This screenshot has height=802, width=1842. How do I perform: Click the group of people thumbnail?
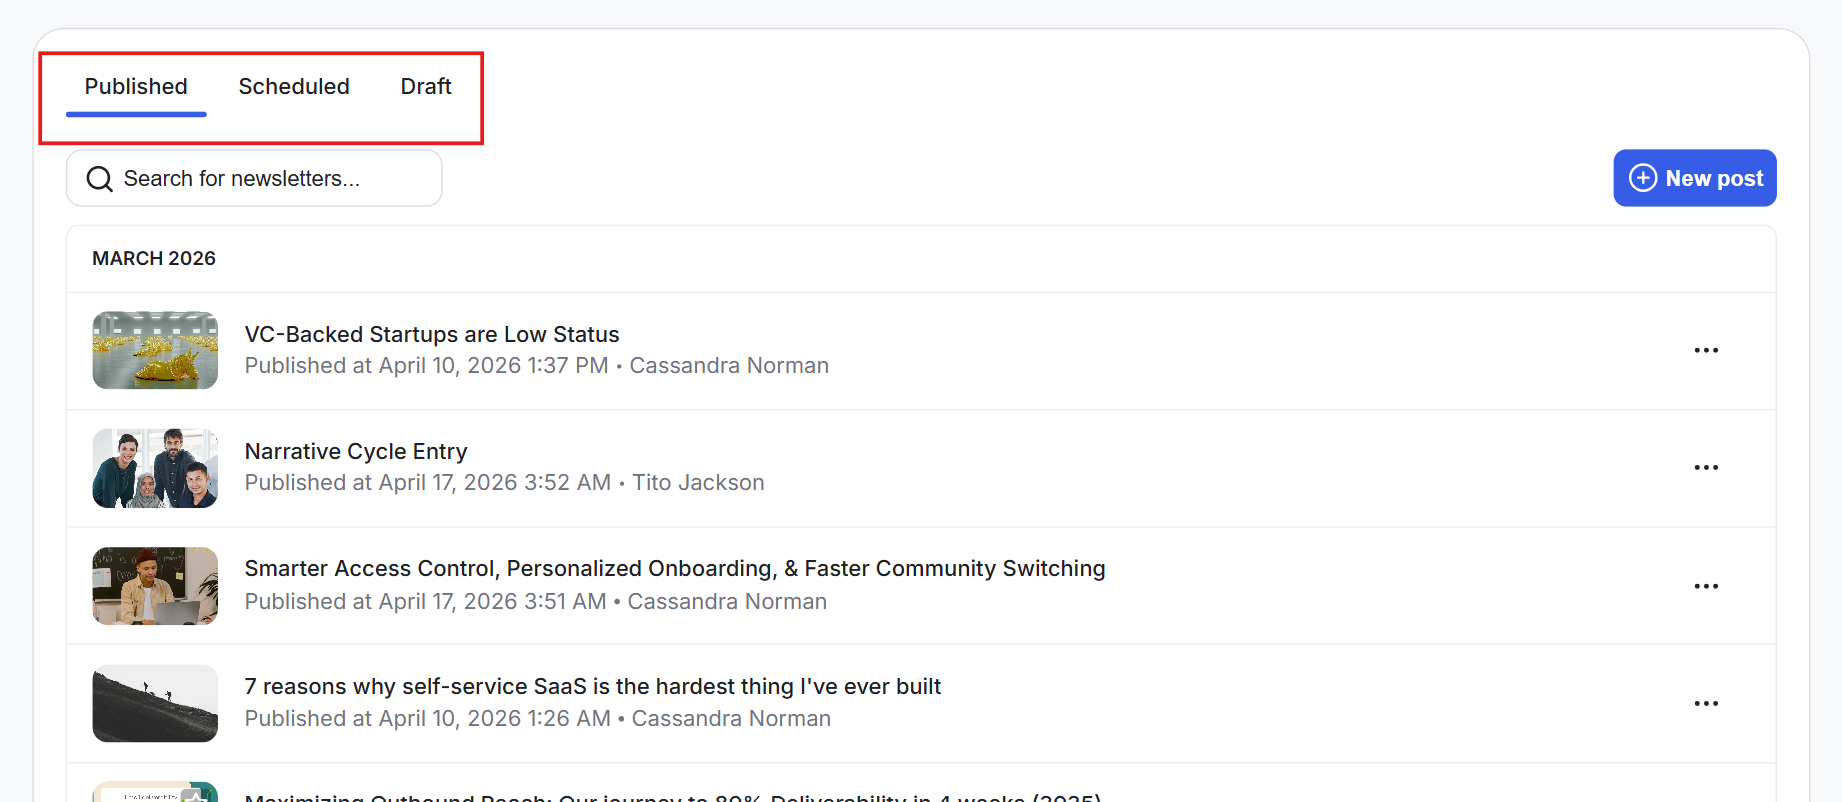(x=155, y=468)
